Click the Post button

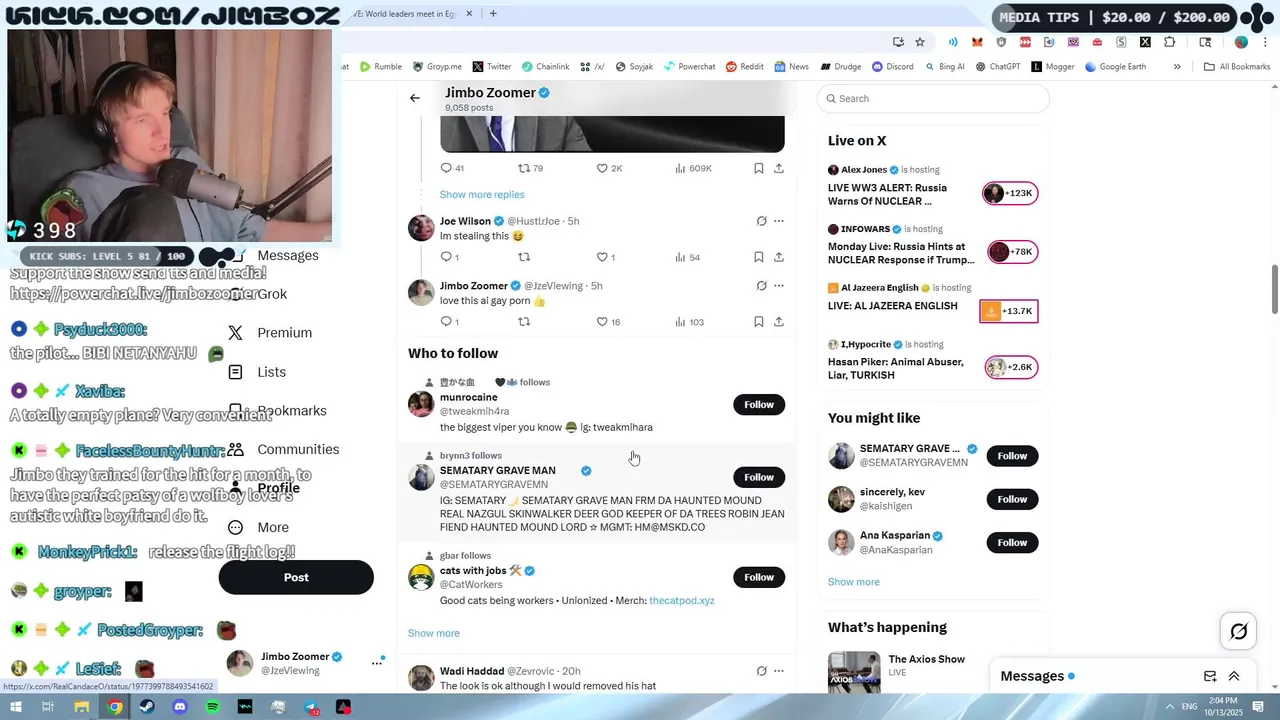coord(296,577)
